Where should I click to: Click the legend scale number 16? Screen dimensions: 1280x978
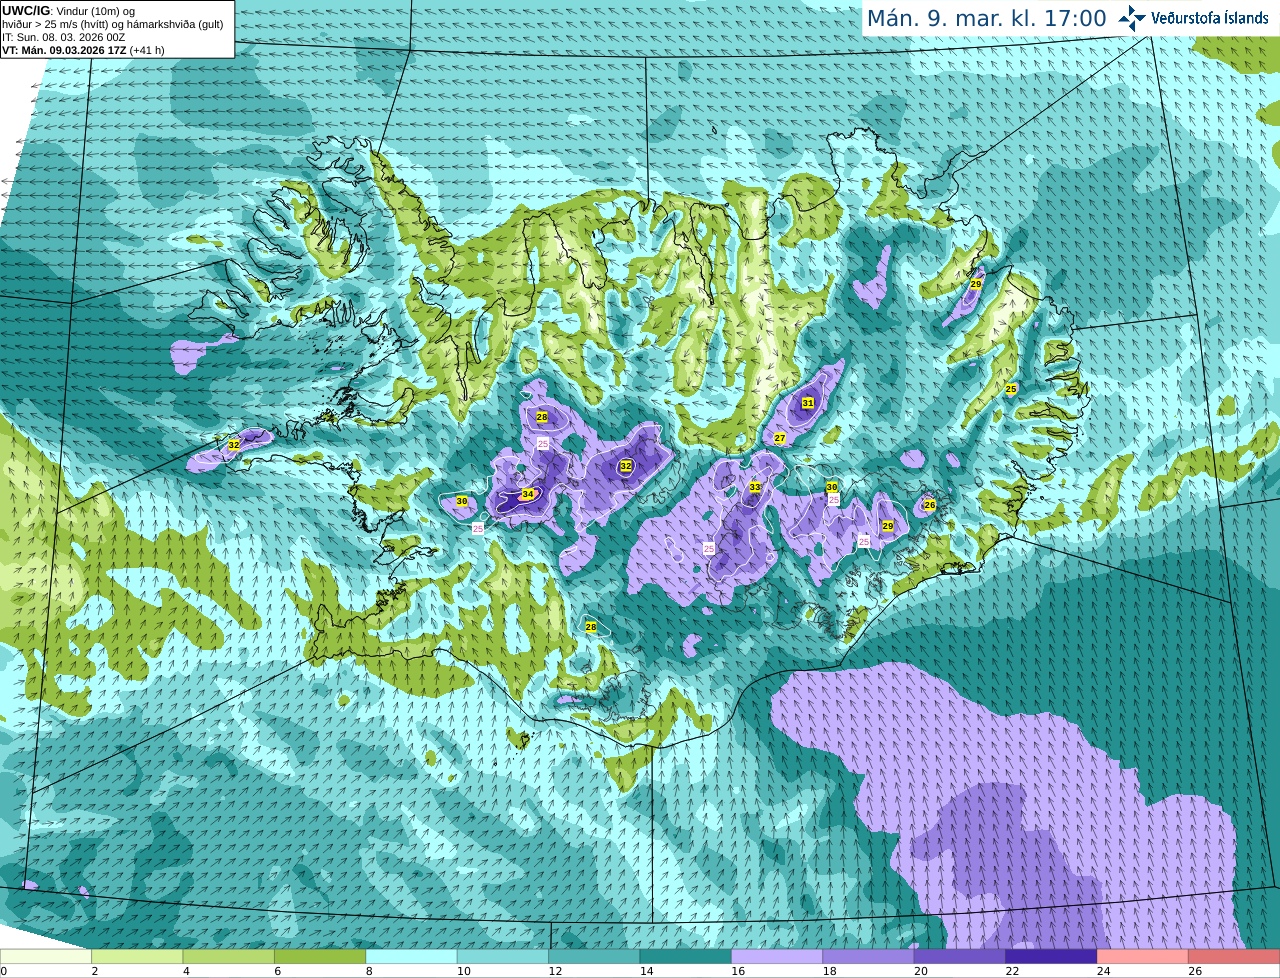click(738, 971)
